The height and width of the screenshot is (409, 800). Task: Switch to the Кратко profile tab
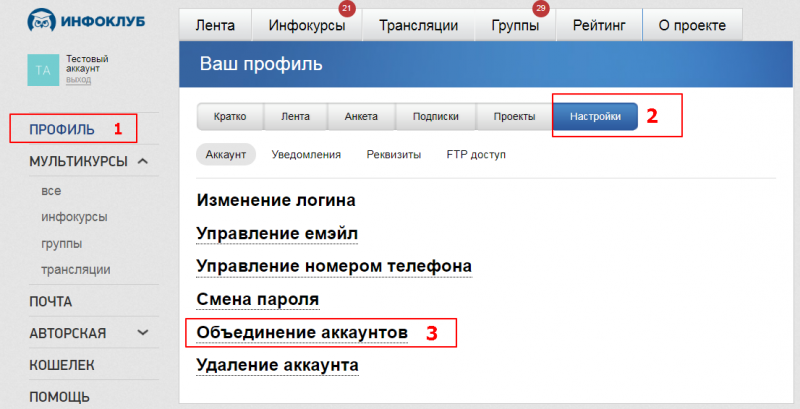pyautogui.click(x=230, y=116)
